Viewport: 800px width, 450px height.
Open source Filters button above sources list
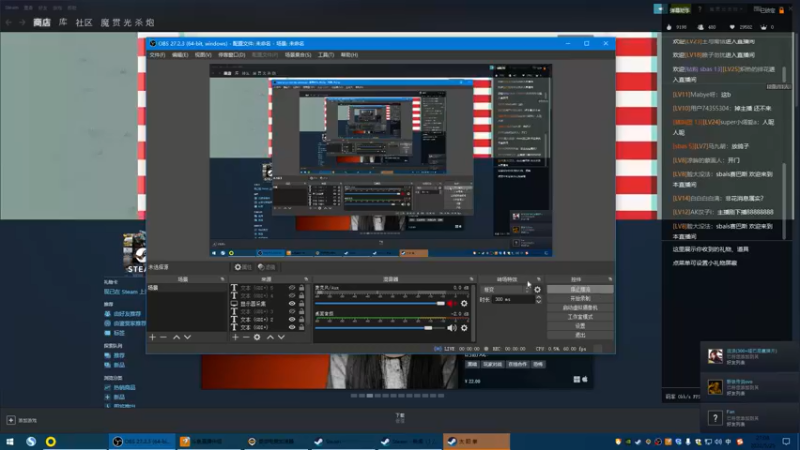[x=266, y=267]
